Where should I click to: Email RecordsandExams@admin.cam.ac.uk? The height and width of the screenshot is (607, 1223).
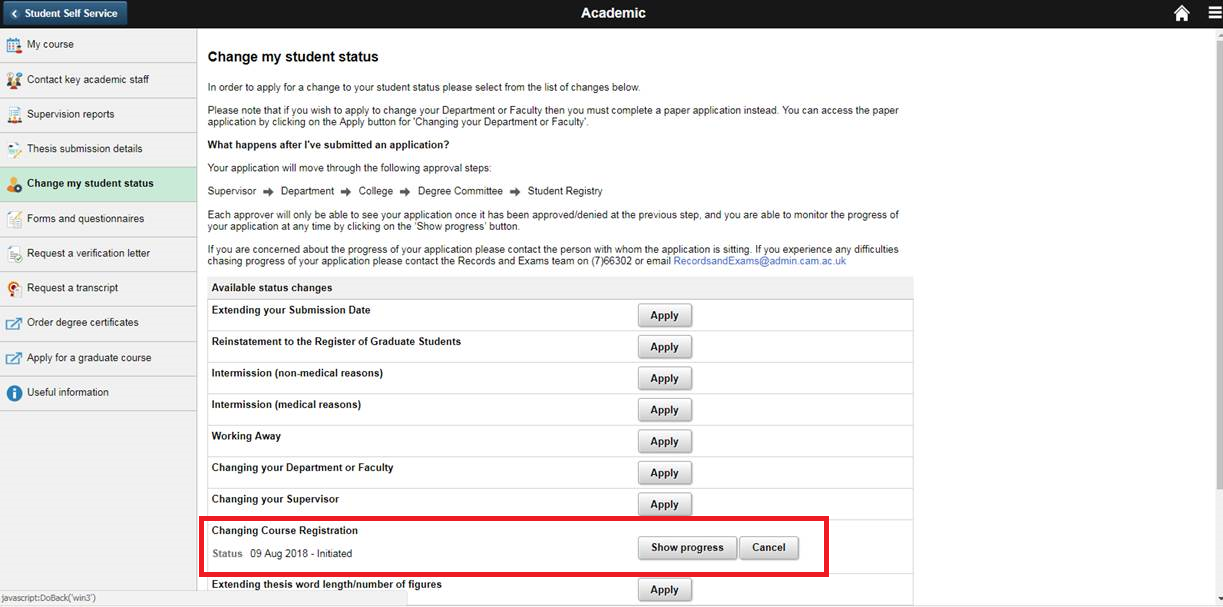point(760,261)
